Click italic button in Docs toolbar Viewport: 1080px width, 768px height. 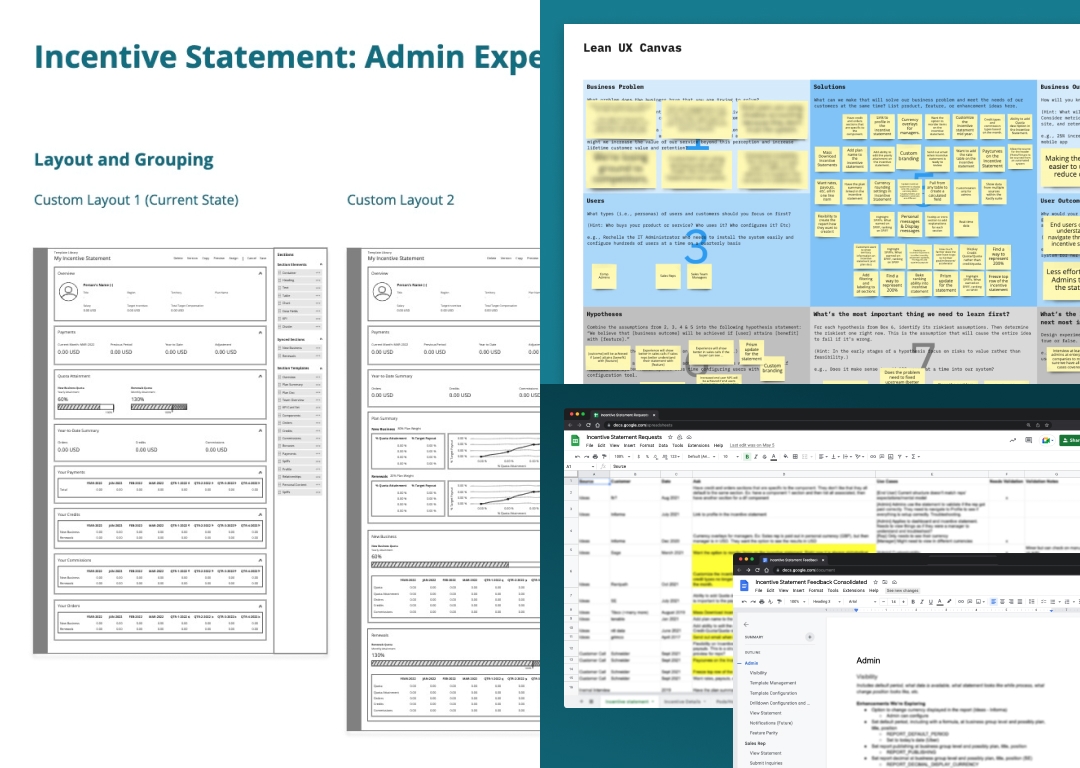[x=922, y=601]
